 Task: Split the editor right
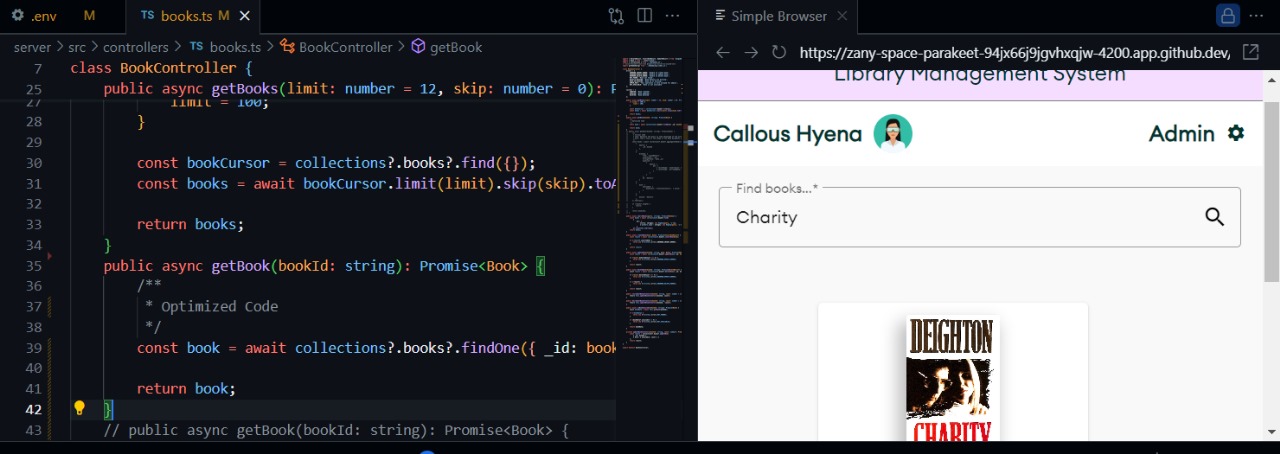[x=645, y=16]
